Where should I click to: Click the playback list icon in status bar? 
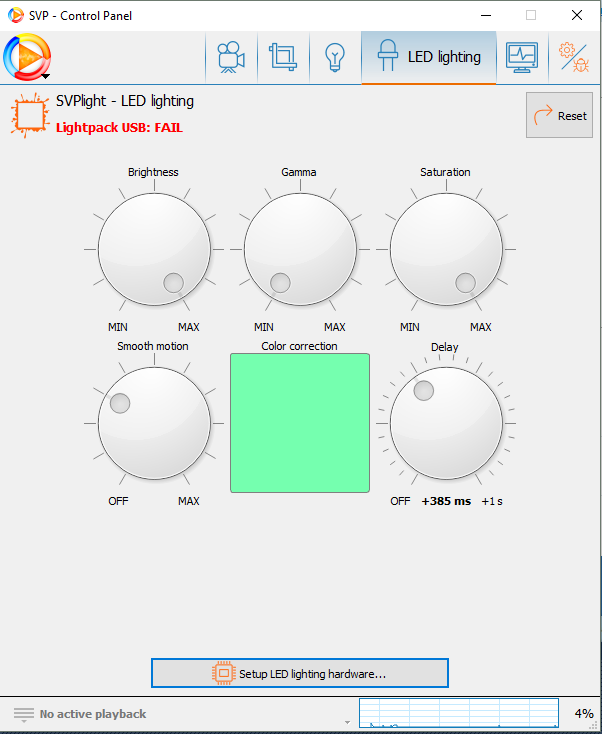point(24,714)
